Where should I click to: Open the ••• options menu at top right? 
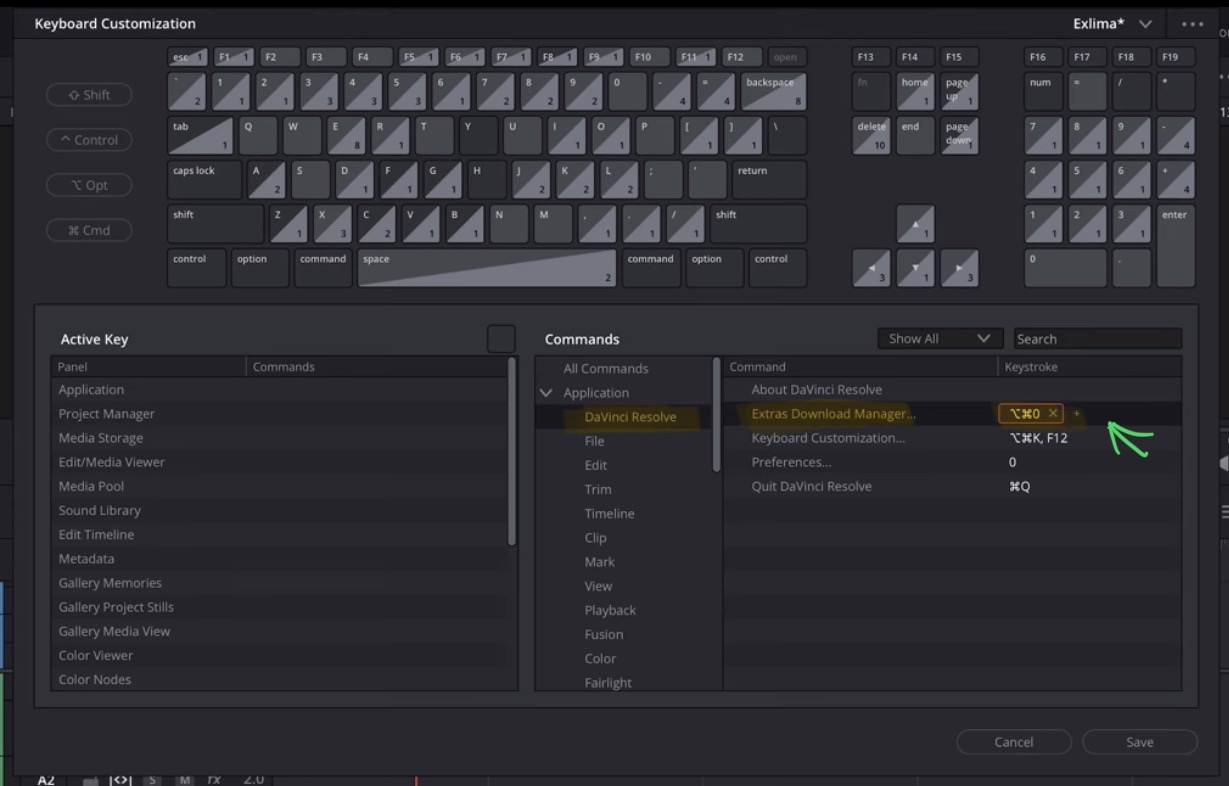pos(1192,23)
